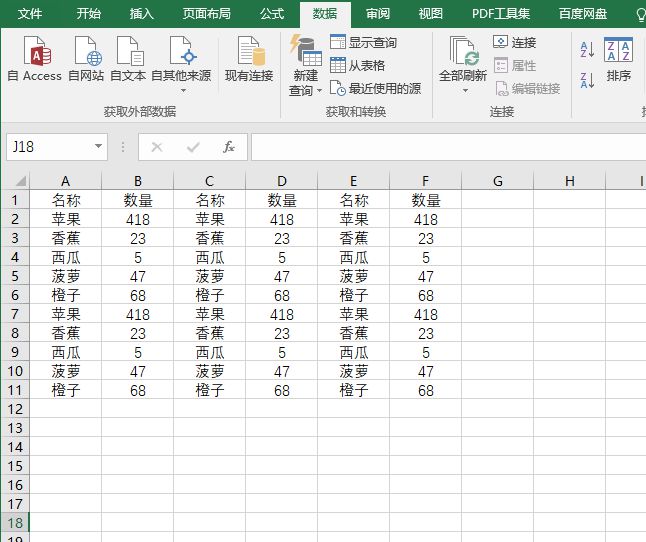Open the 百度网盘 tab
Viewport: 646px width, 542px height.
(583, 14)
